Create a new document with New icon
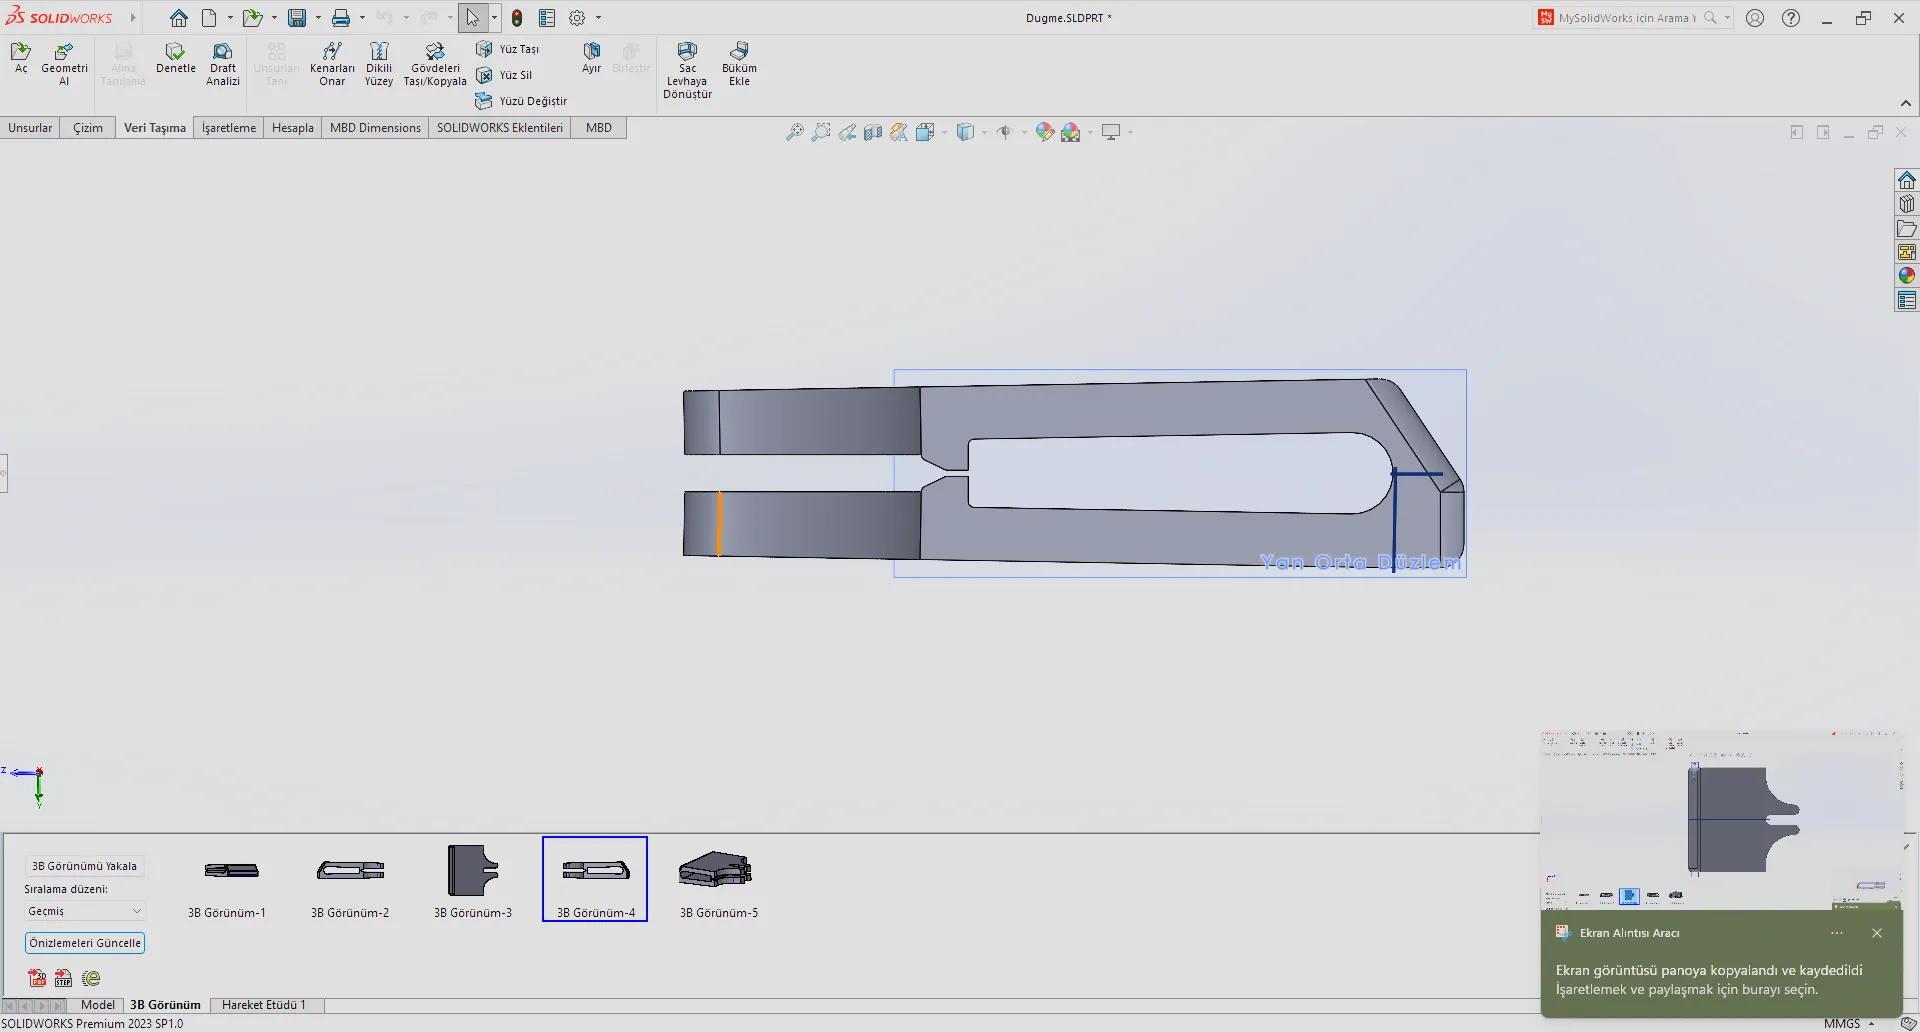Image resolution: width=1920 pixels, height=1032 pixels. [x=209, y=18]
